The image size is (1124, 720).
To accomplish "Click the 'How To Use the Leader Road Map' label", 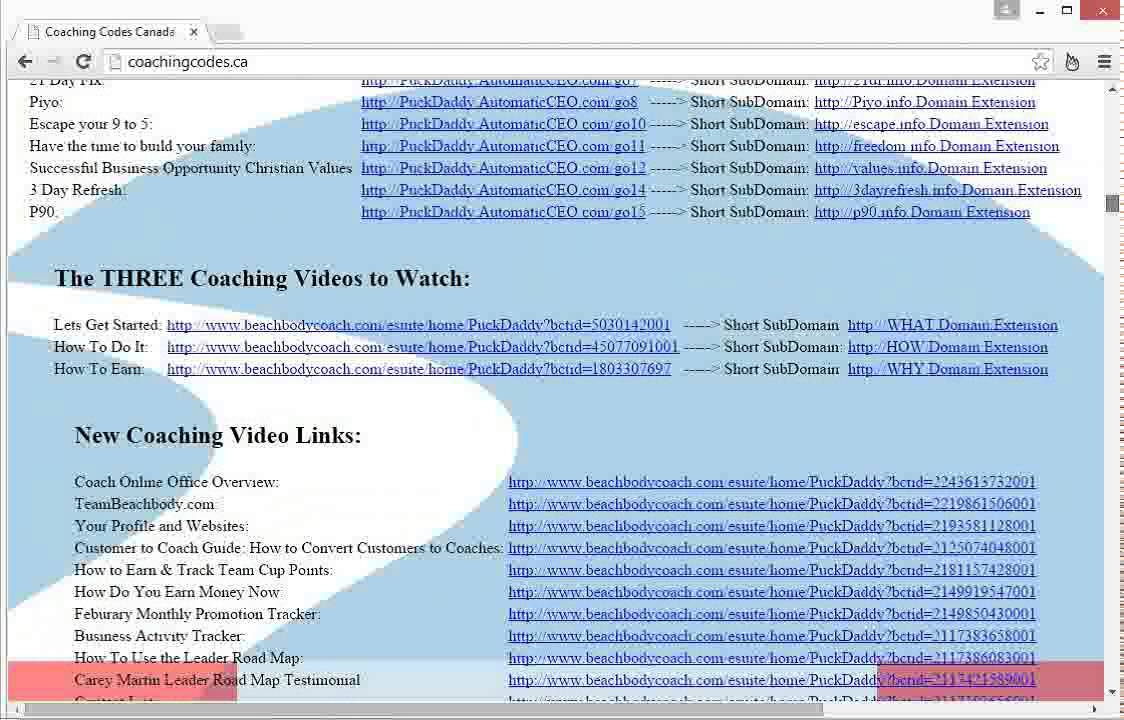I will pyautogui.click(x=189, y=658).
